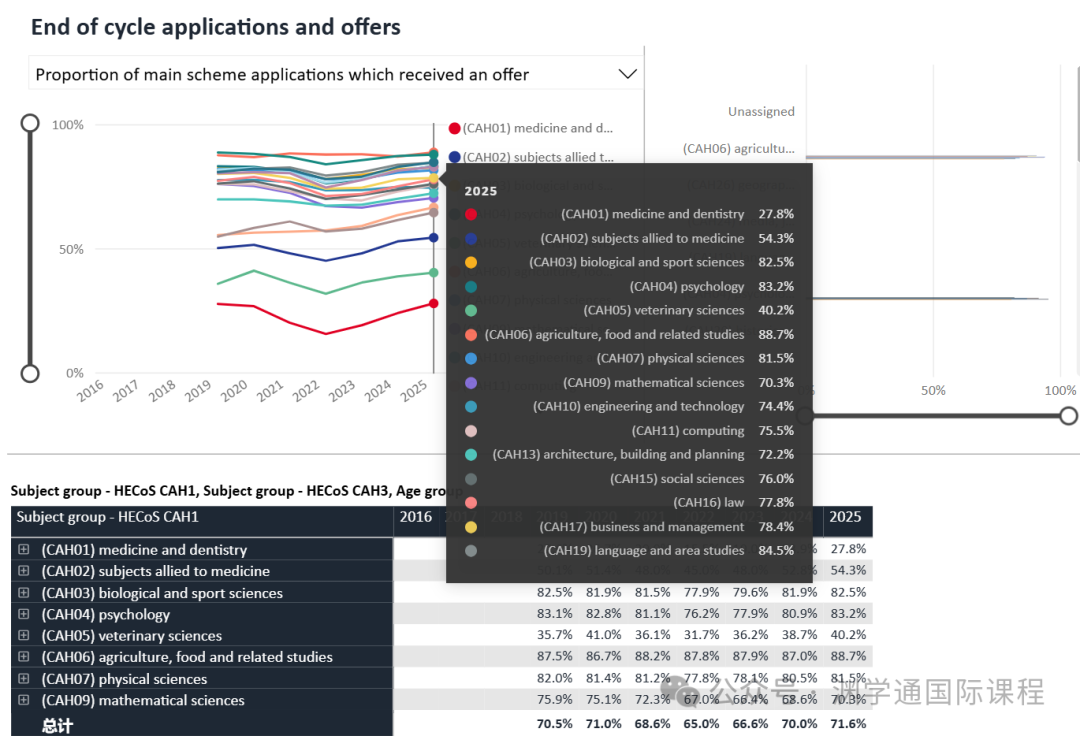1080x736 pixels.
Task: Select the Unassigned category label in bar chart
Action: click(761, 112)
